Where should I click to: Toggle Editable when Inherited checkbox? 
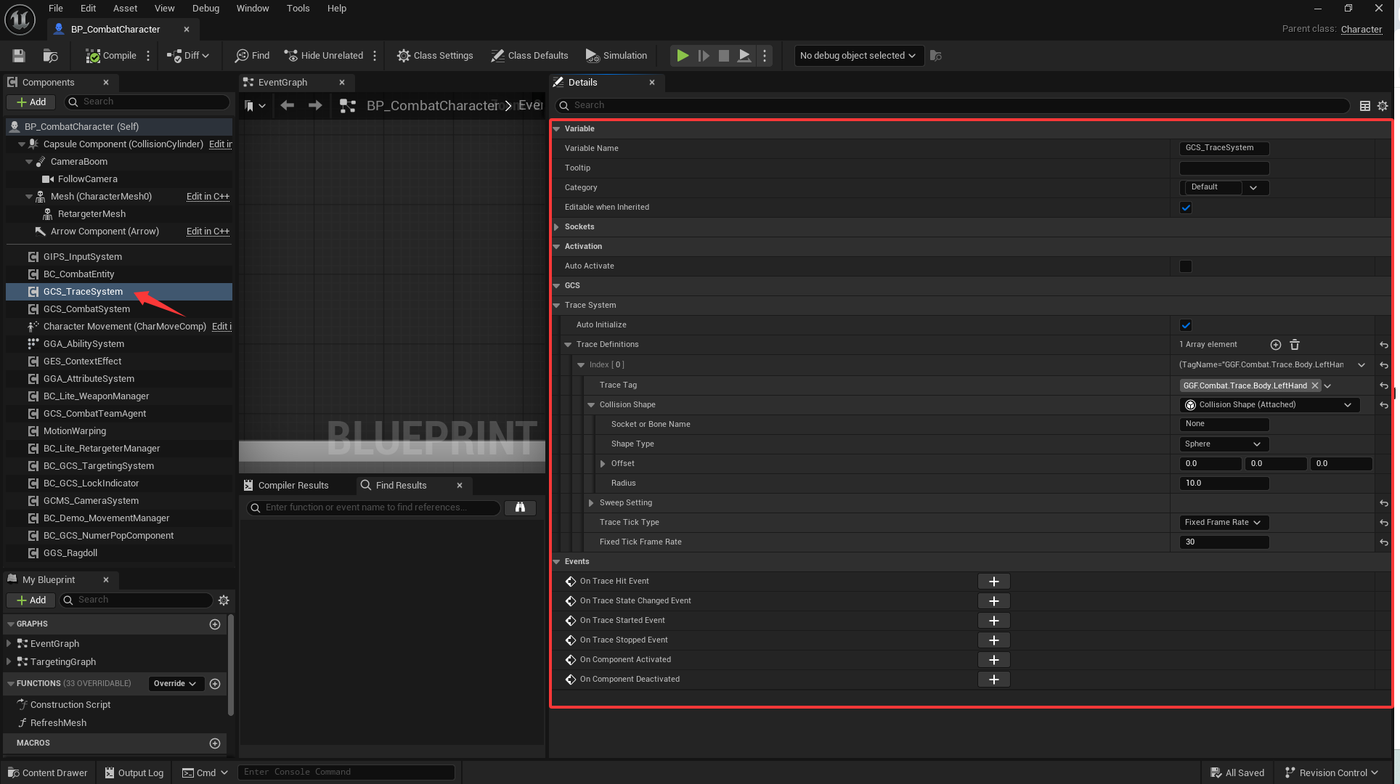pos(1186,207)
